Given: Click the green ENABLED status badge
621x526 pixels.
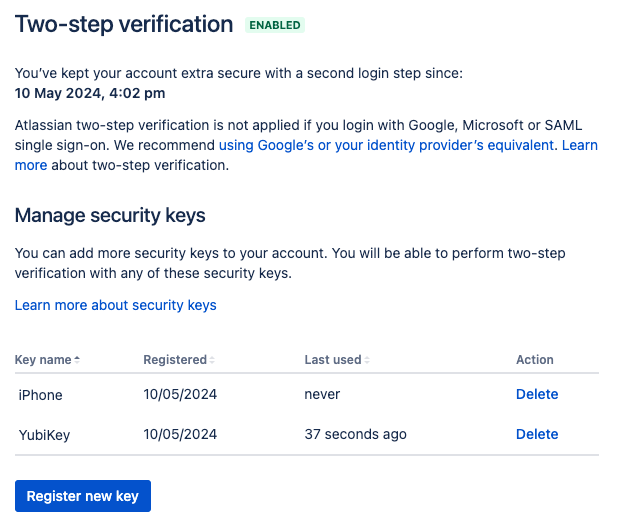Looking at the screenshot, I should 275,24.
